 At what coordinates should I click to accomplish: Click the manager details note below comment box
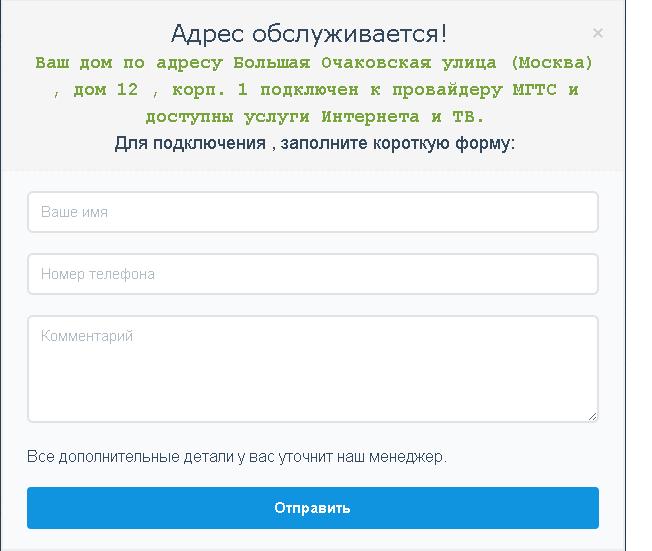pyautogui.click(x=237, y=457)
